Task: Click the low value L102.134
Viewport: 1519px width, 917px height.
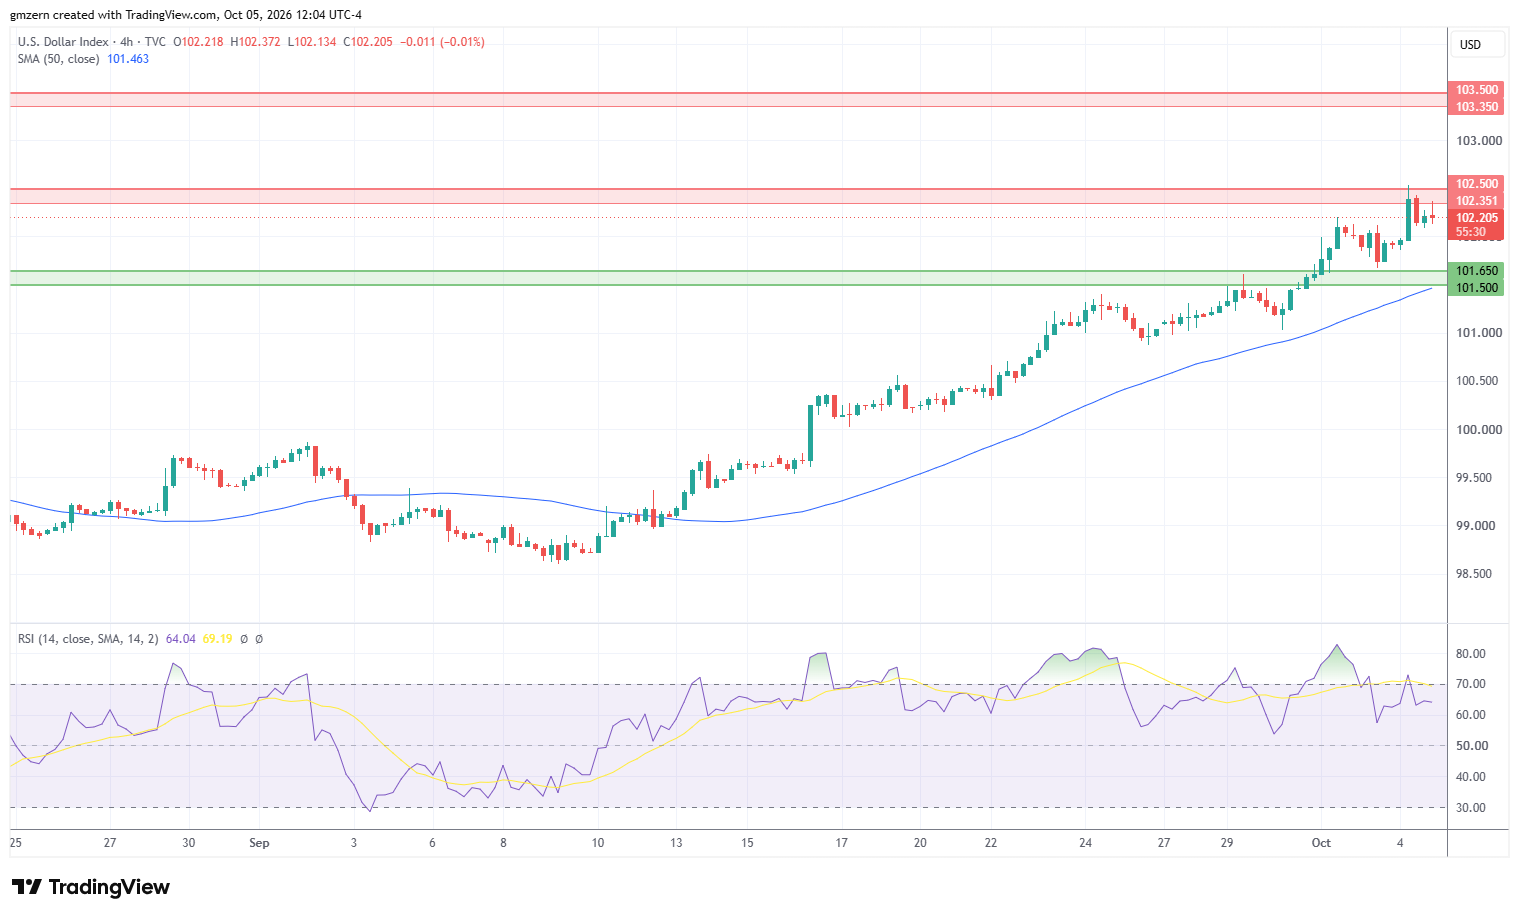Action: point(312,42)
